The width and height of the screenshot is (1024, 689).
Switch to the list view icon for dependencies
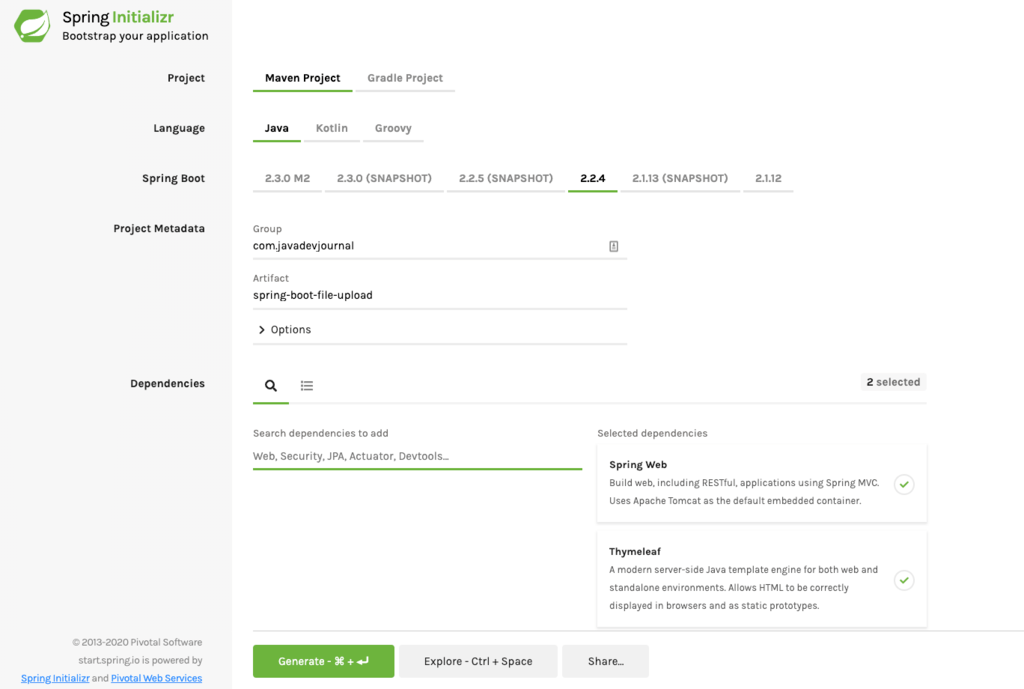coord(306,385)
